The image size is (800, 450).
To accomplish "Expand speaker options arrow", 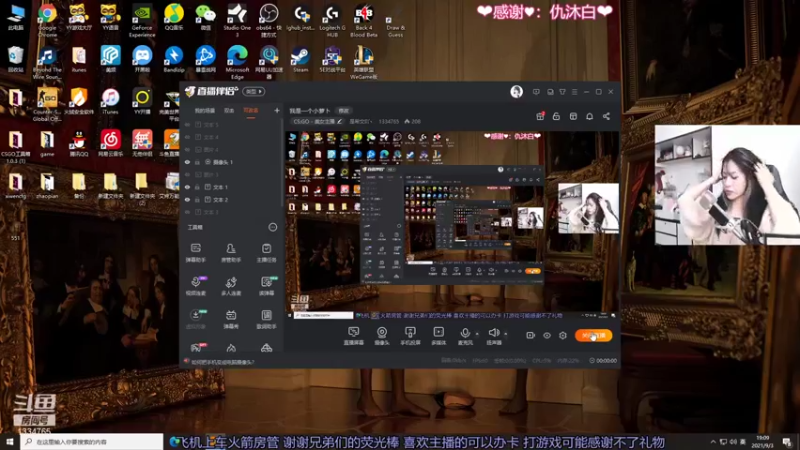I will pyautogui.click(x=506, y=334).
